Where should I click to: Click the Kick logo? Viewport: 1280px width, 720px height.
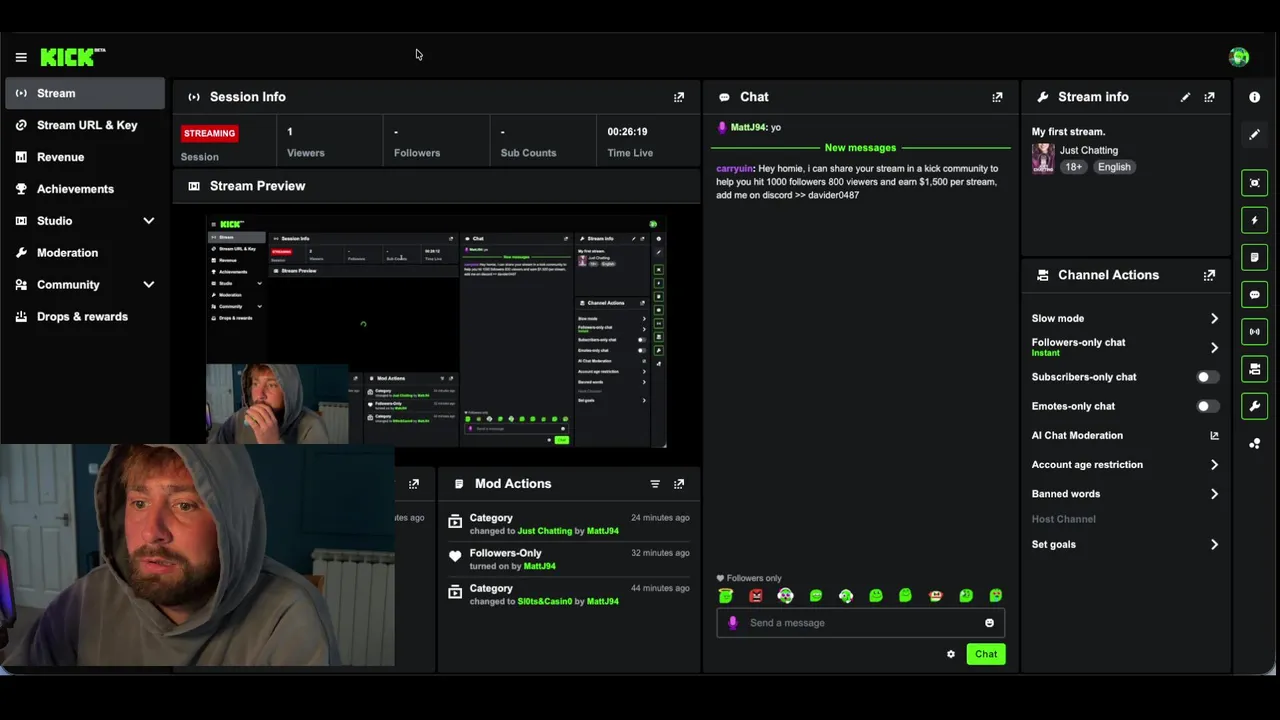(72, 57)
